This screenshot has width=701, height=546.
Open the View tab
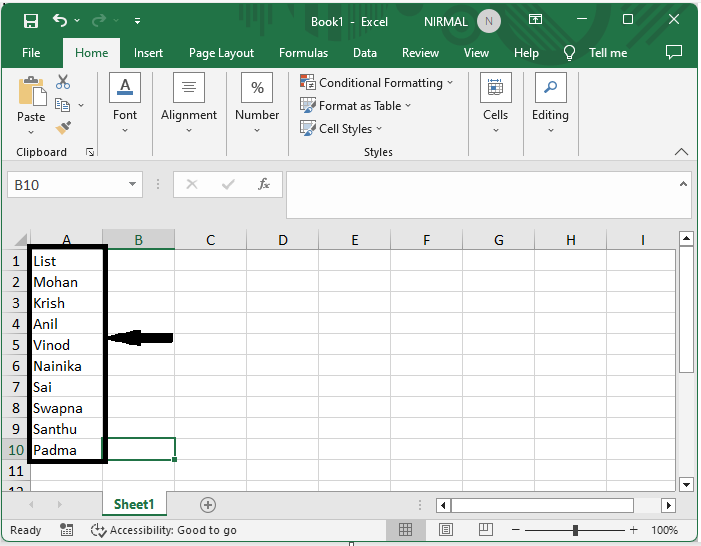click(x=476, y=53)
